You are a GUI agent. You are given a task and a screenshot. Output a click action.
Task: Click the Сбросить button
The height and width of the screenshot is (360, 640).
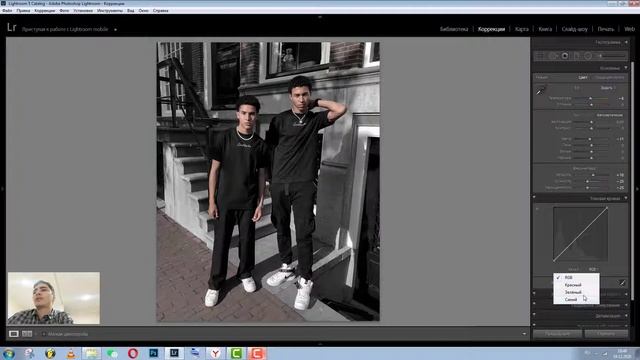coord(606,333)
